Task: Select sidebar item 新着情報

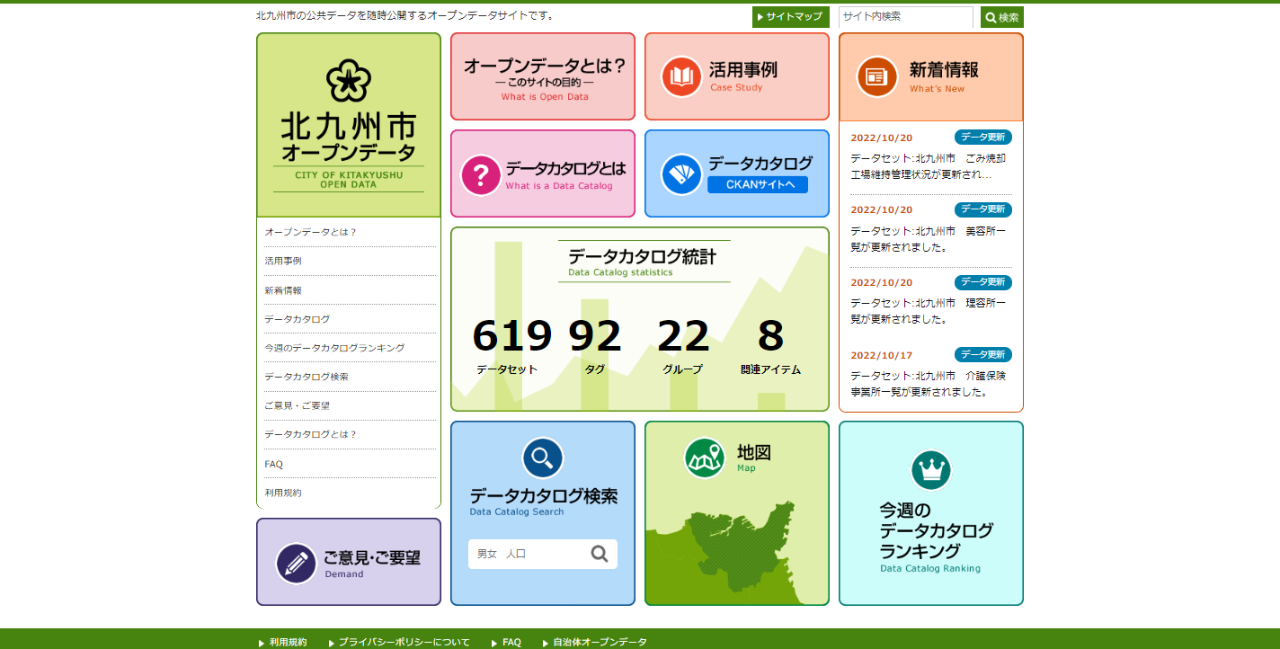Action: pos(348,290)
